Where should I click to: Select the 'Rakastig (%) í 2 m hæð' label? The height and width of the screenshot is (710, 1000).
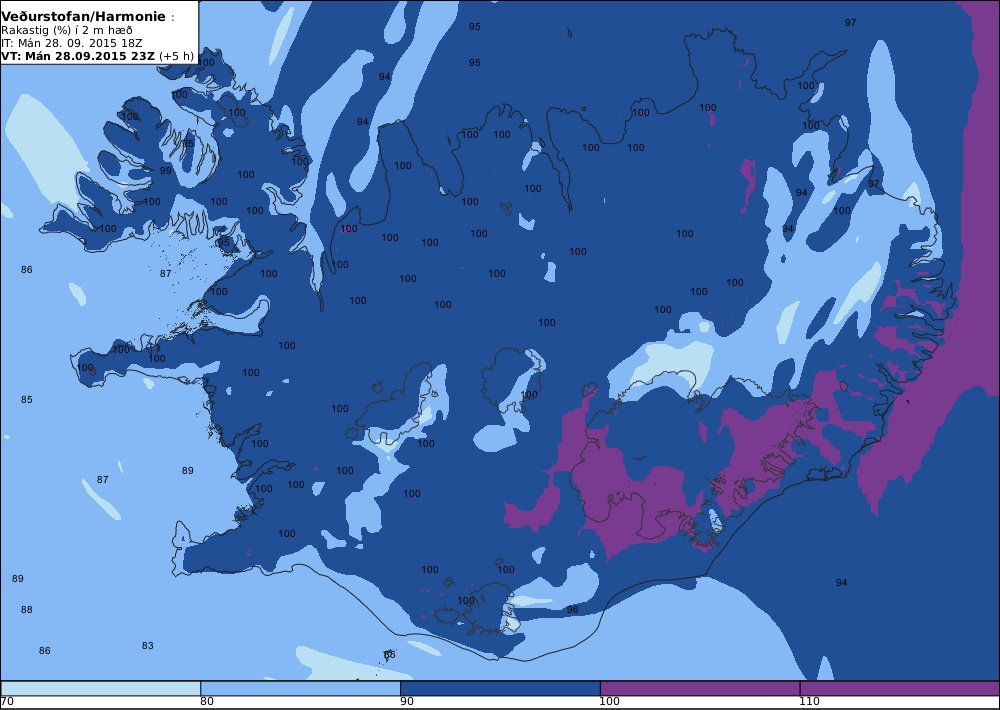click(67, 31)
